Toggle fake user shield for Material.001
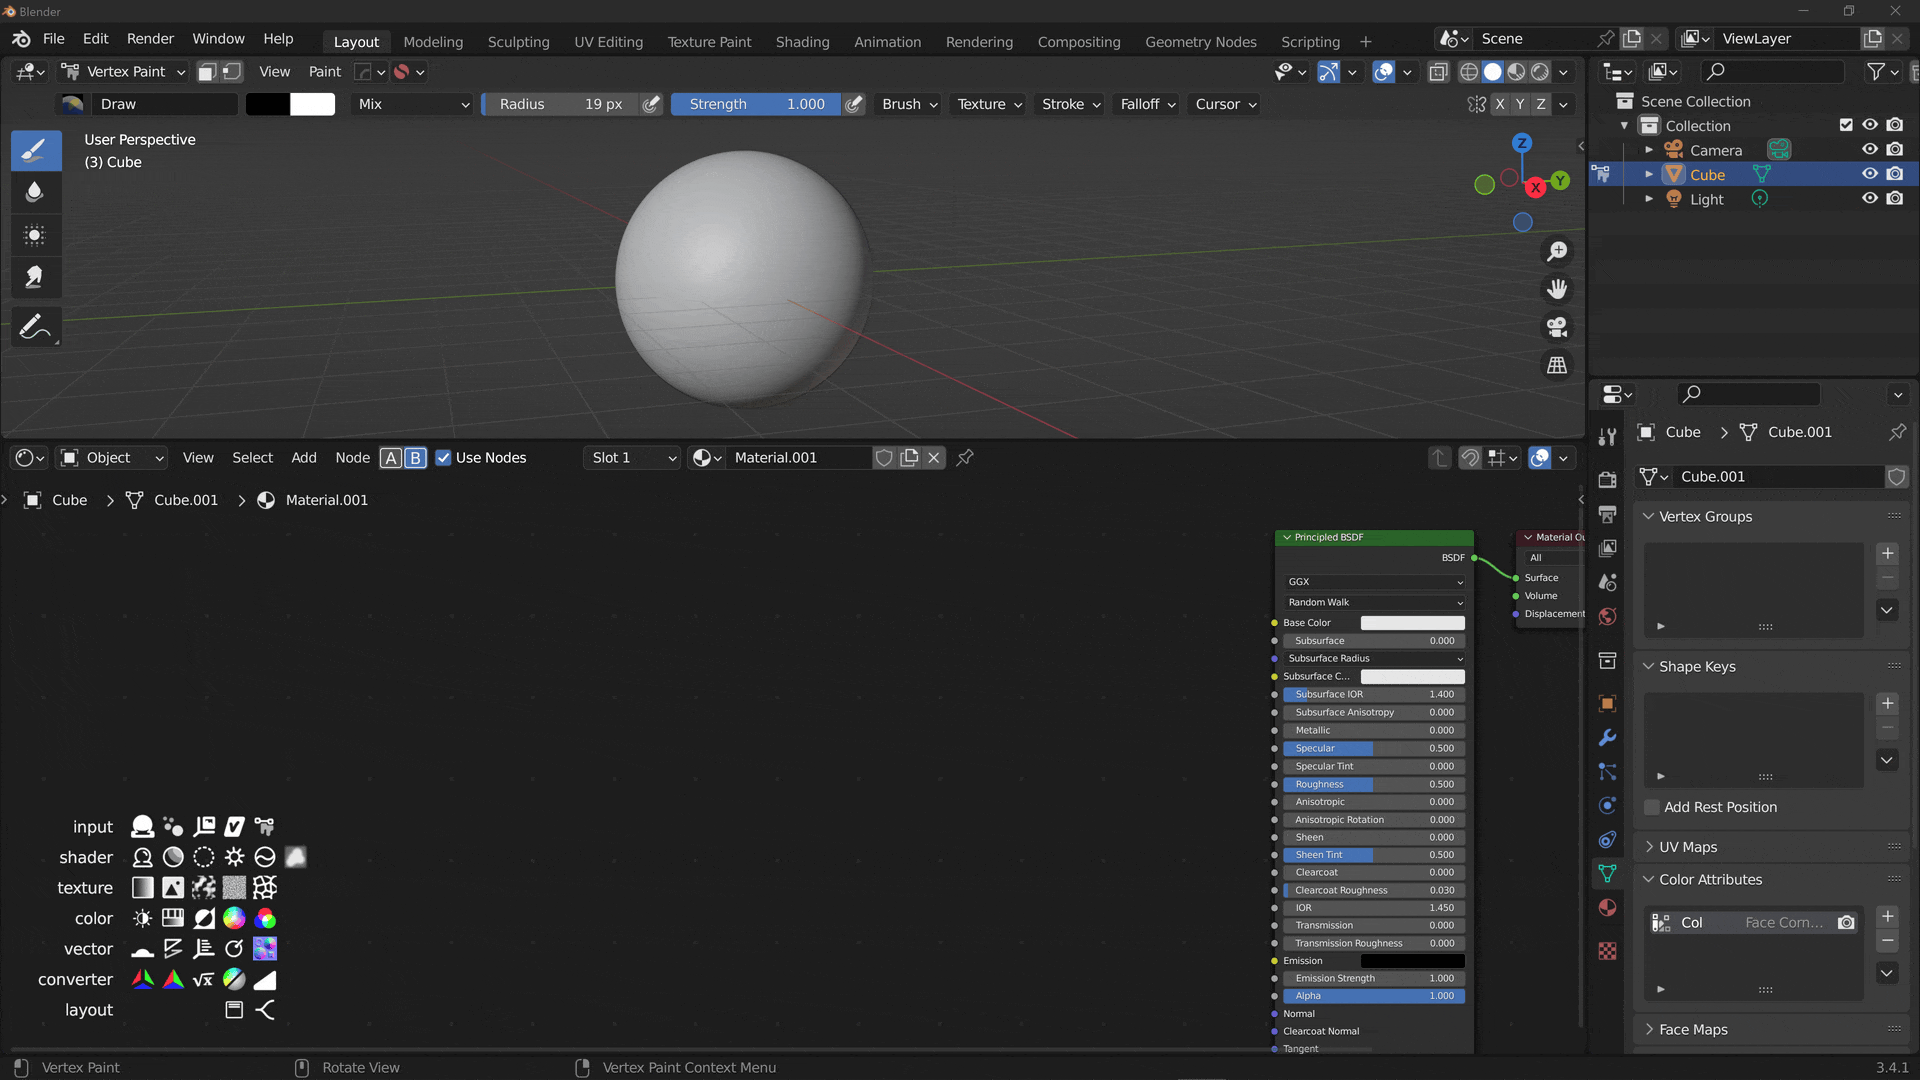Image resolution: width=1920 pixels, height=1080 pixels. click(x=884, y=458)
